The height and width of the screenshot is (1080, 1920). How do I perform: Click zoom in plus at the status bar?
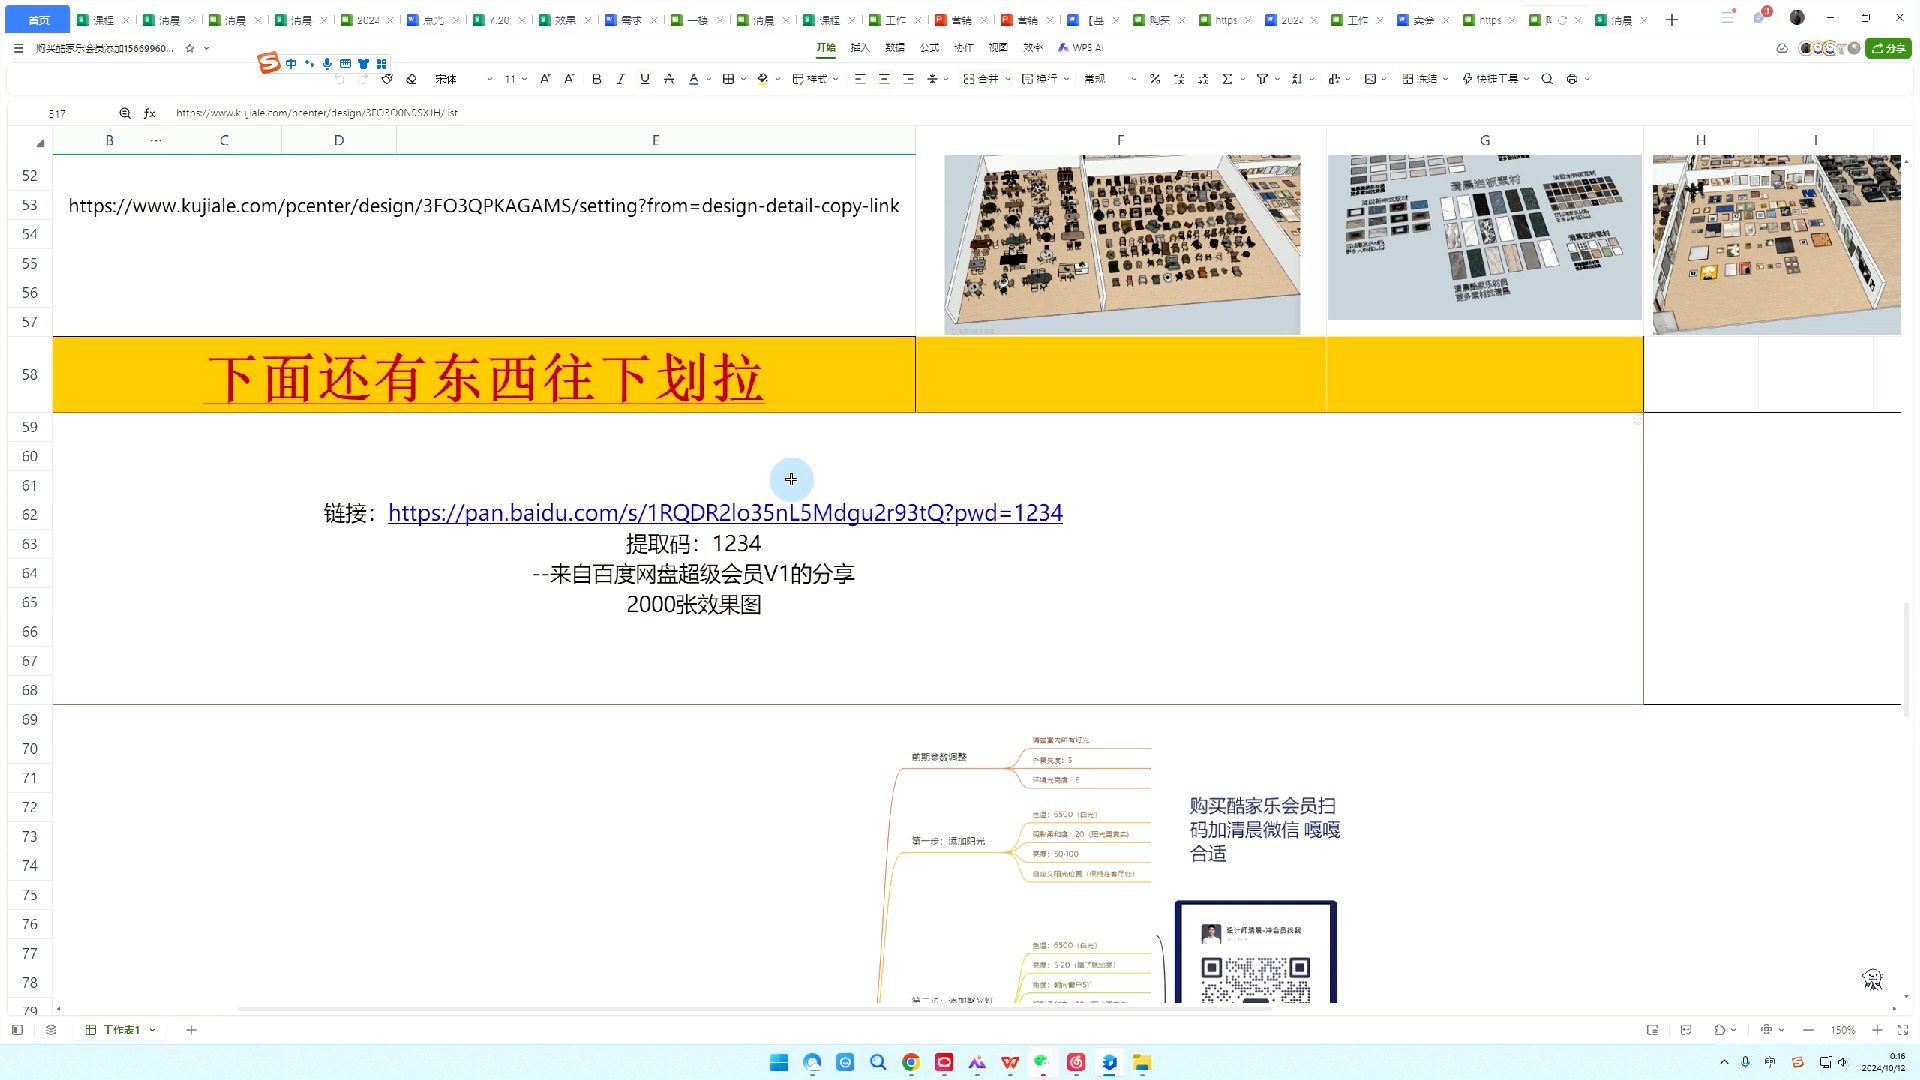[1877, 1030]
